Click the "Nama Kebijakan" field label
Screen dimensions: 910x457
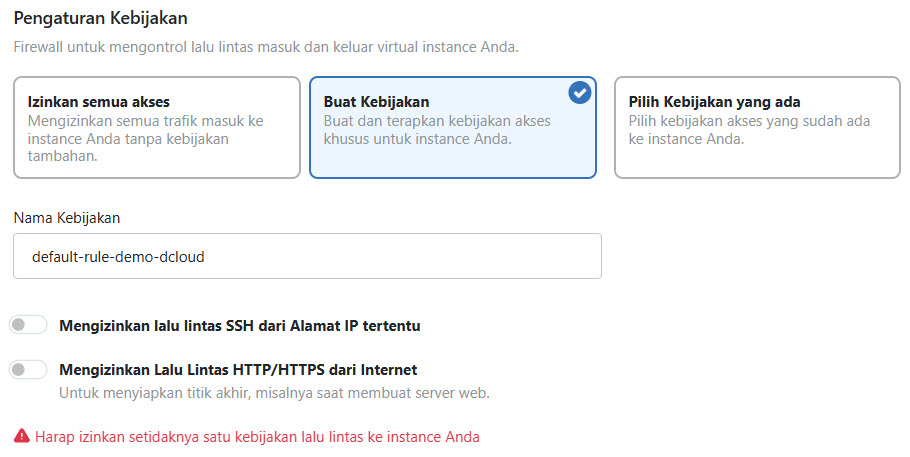tap(67, 217)
